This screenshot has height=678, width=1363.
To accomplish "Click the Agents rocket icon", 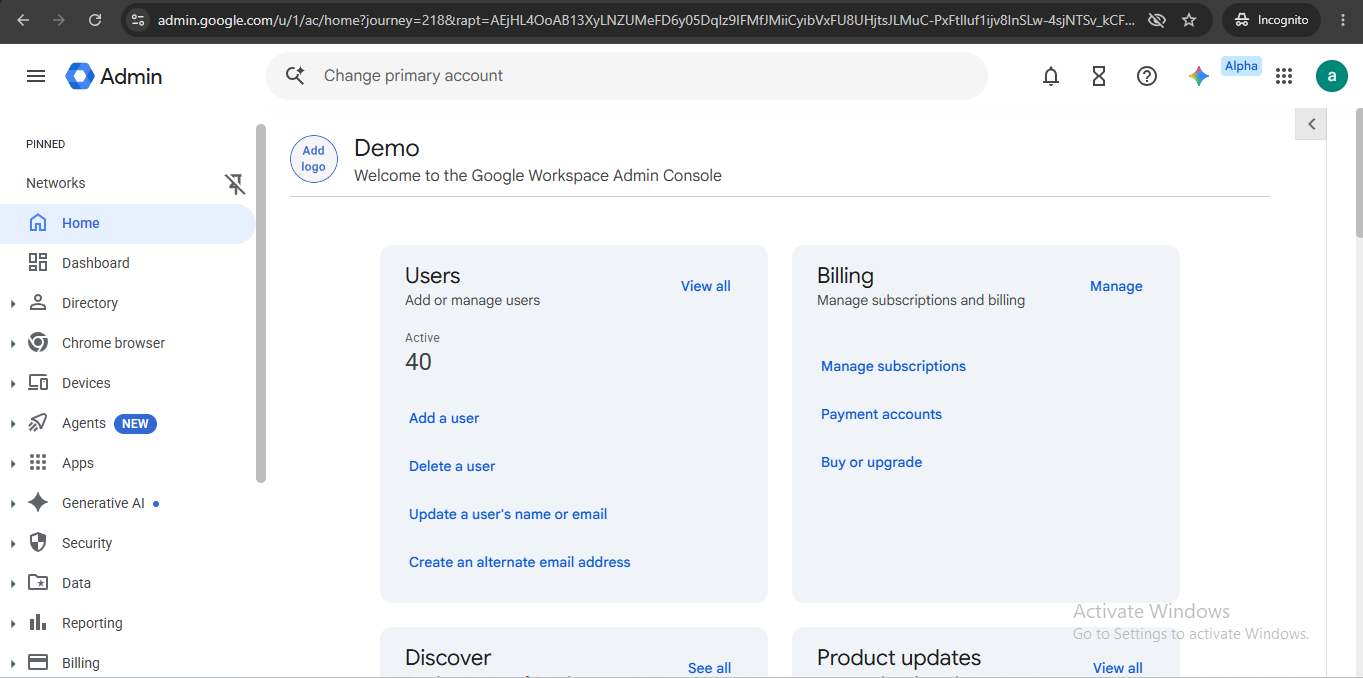I will pos(38,423).
